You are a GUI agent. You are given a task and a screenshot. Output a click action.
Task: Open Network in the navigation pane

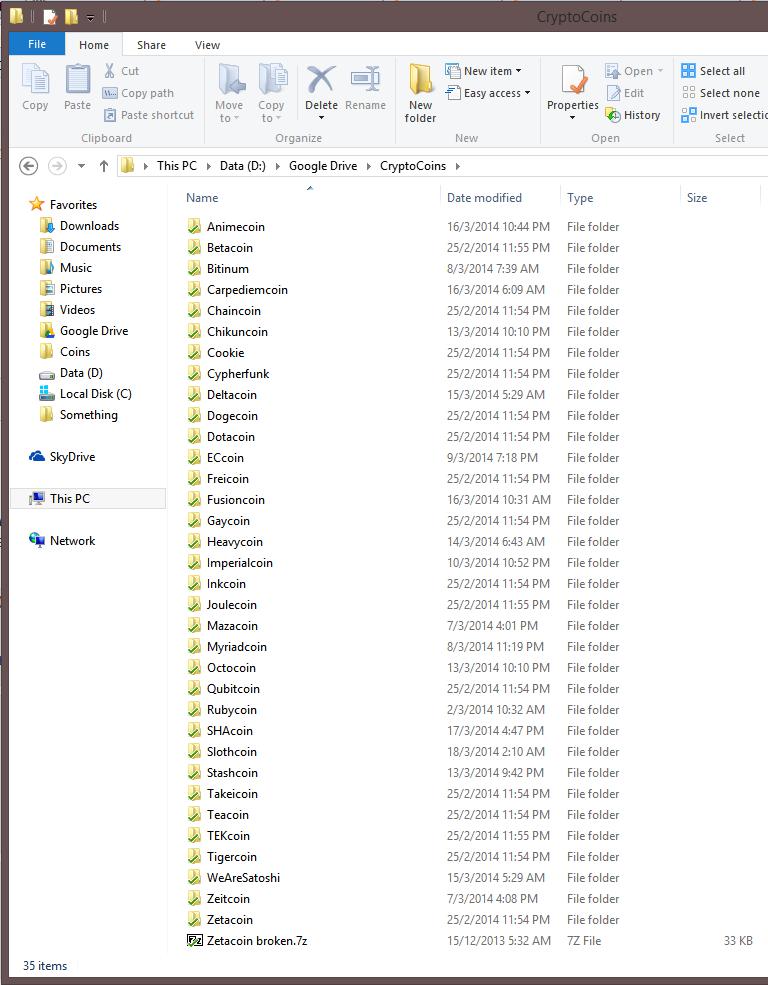click(62, 540)
